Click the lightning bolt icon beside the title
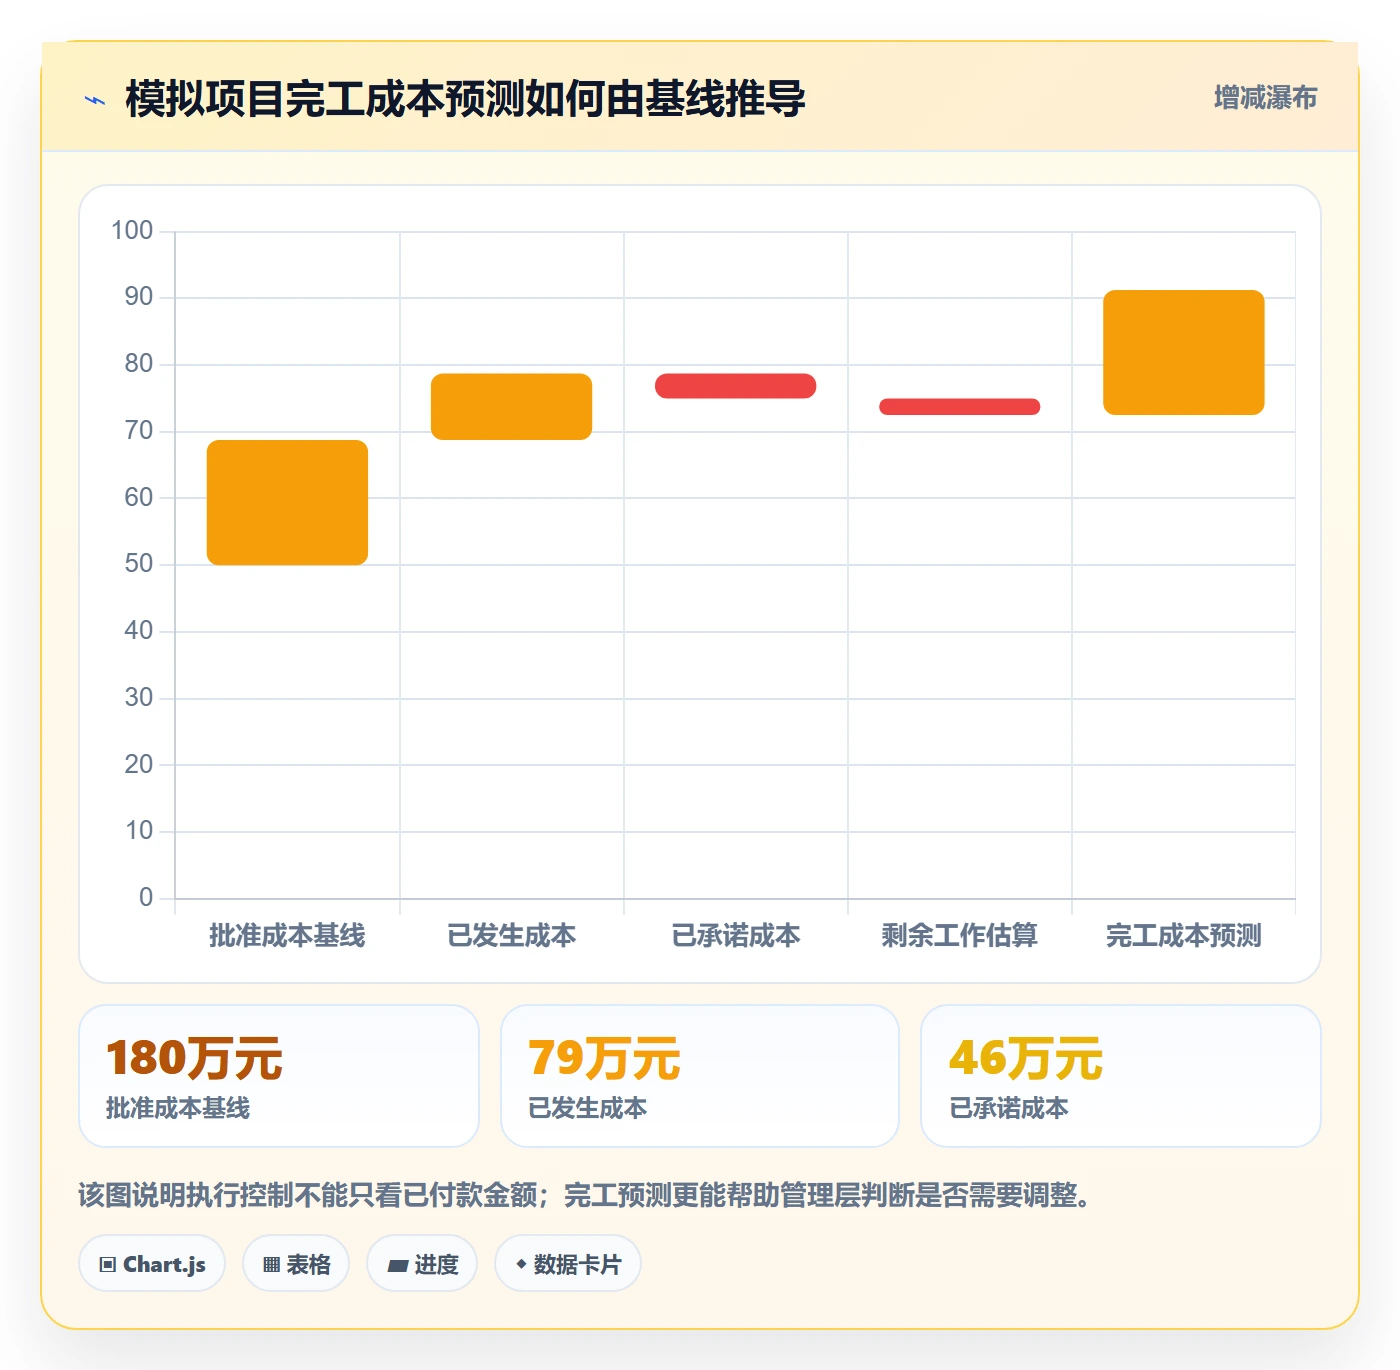Screen dimensions: 1400x1370 pyautogui.click(x=95, y=100)
